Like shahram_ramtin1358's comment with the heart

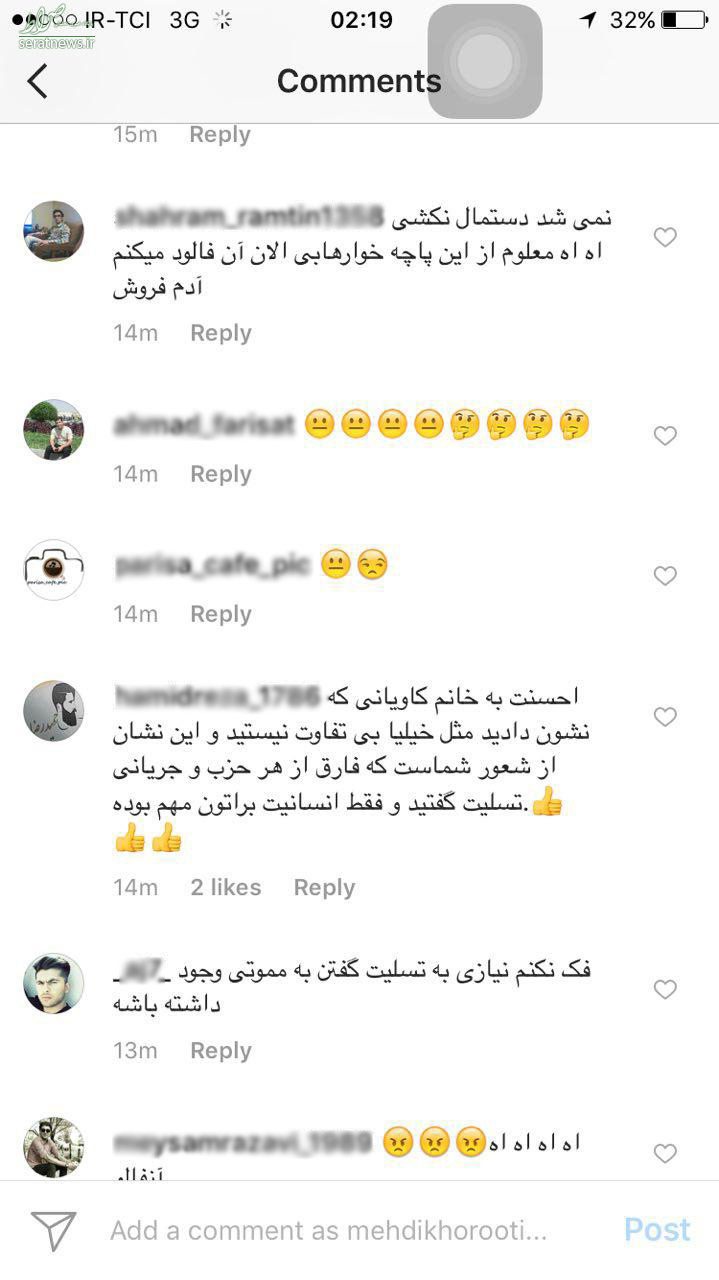pos(665,237)
